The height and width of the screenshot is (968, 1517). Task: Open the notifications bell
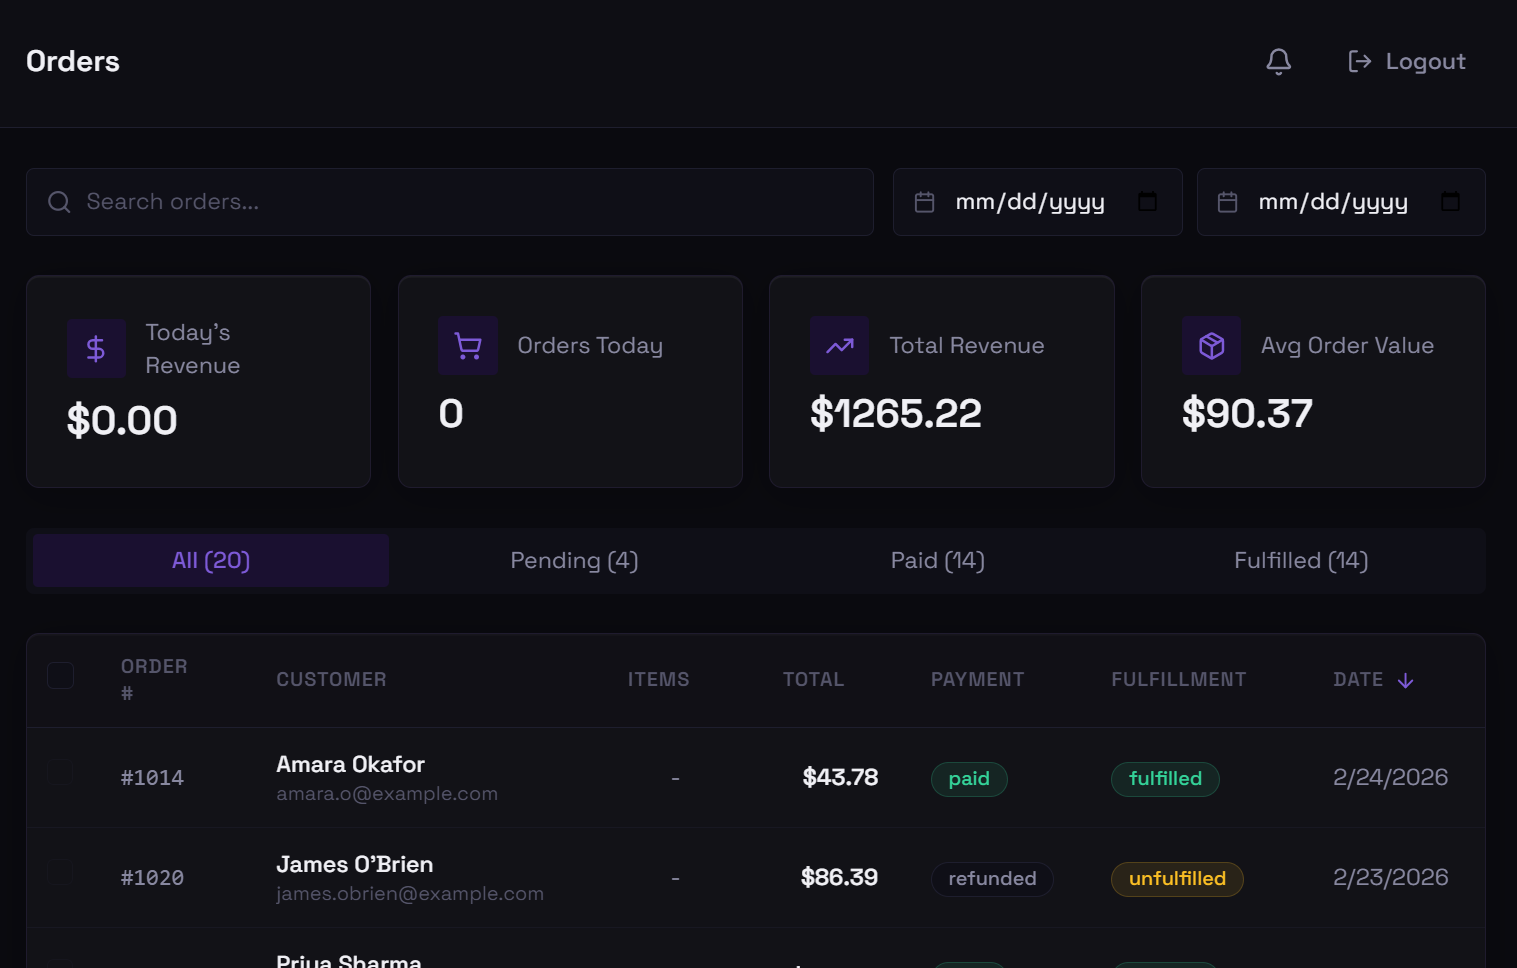coord(1278,61)
